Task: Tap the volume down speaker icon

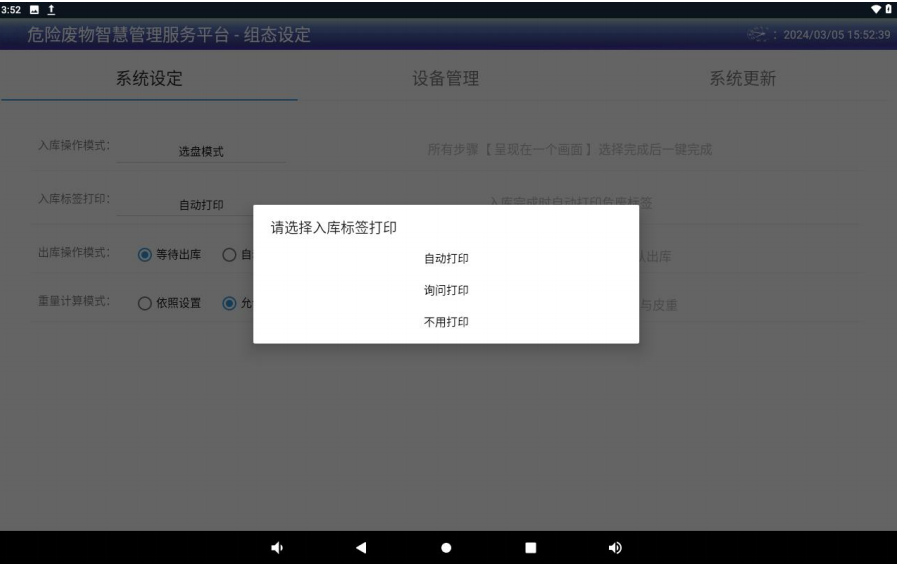Action: tap(275, 547)
